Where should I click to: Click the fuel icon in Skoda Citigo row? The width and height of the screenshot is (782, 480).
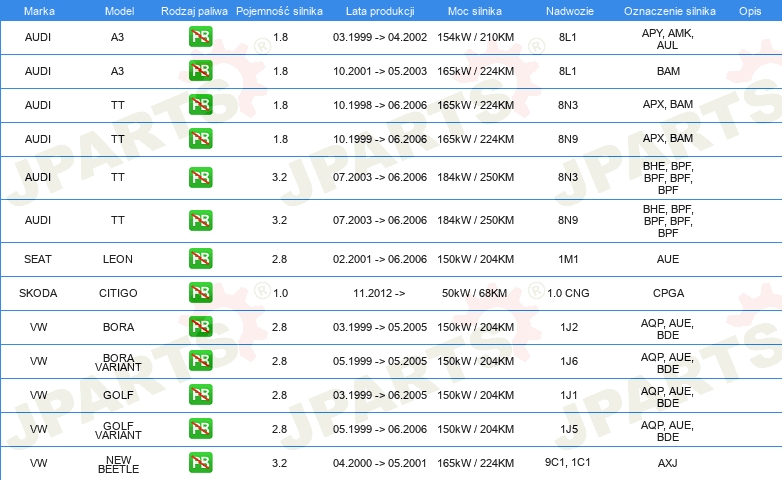200,292
